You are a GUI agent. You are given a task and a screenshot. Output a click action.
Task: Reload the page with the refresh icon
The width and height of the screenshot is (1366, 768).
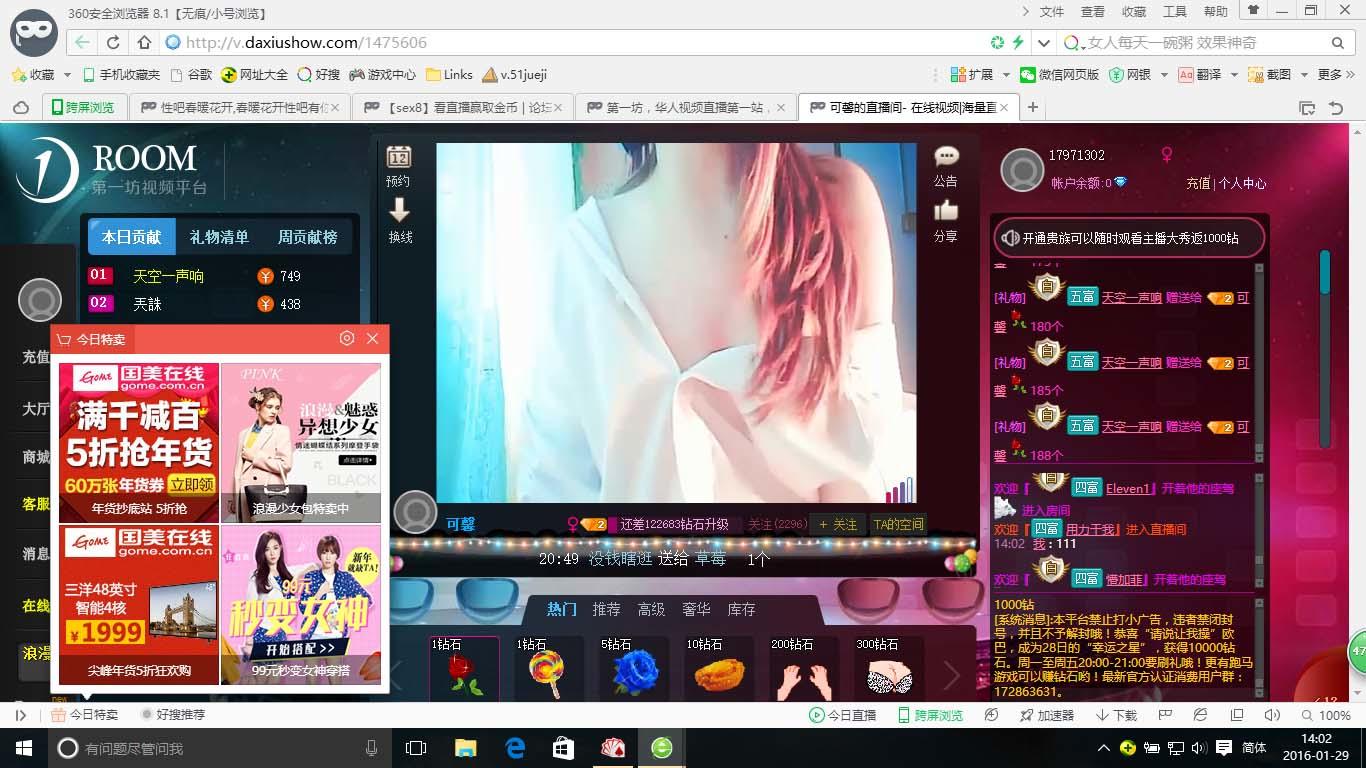(x=113, y=43)
